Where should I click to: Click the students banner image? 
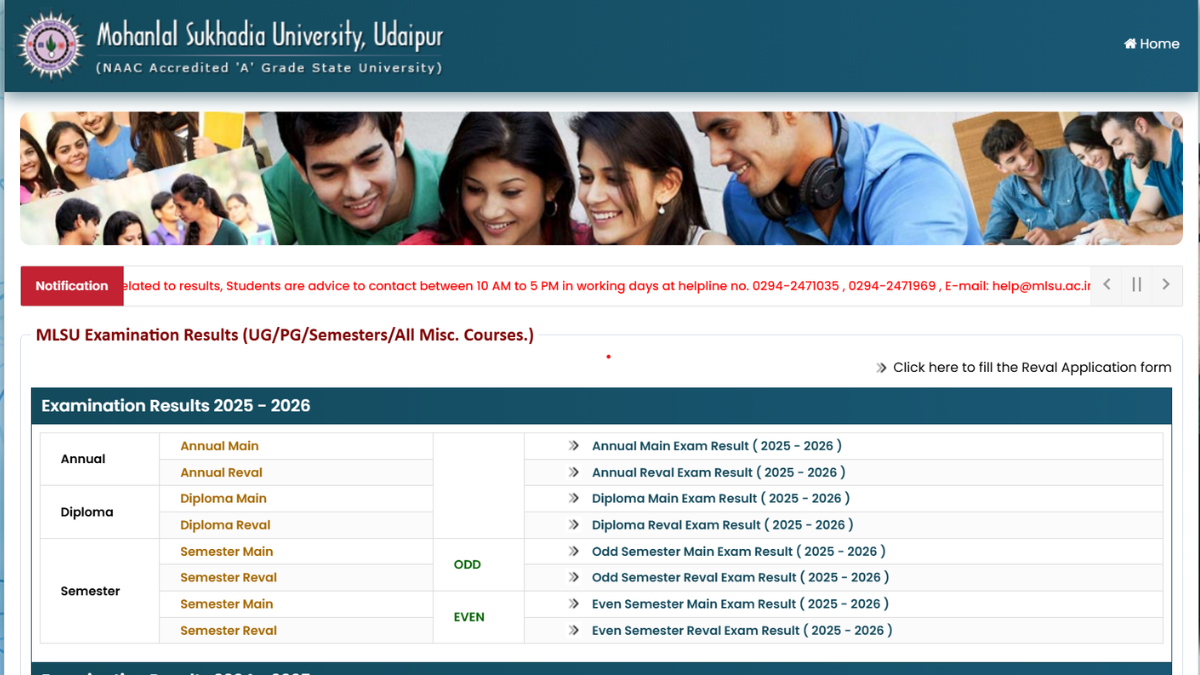pos(601,178)
